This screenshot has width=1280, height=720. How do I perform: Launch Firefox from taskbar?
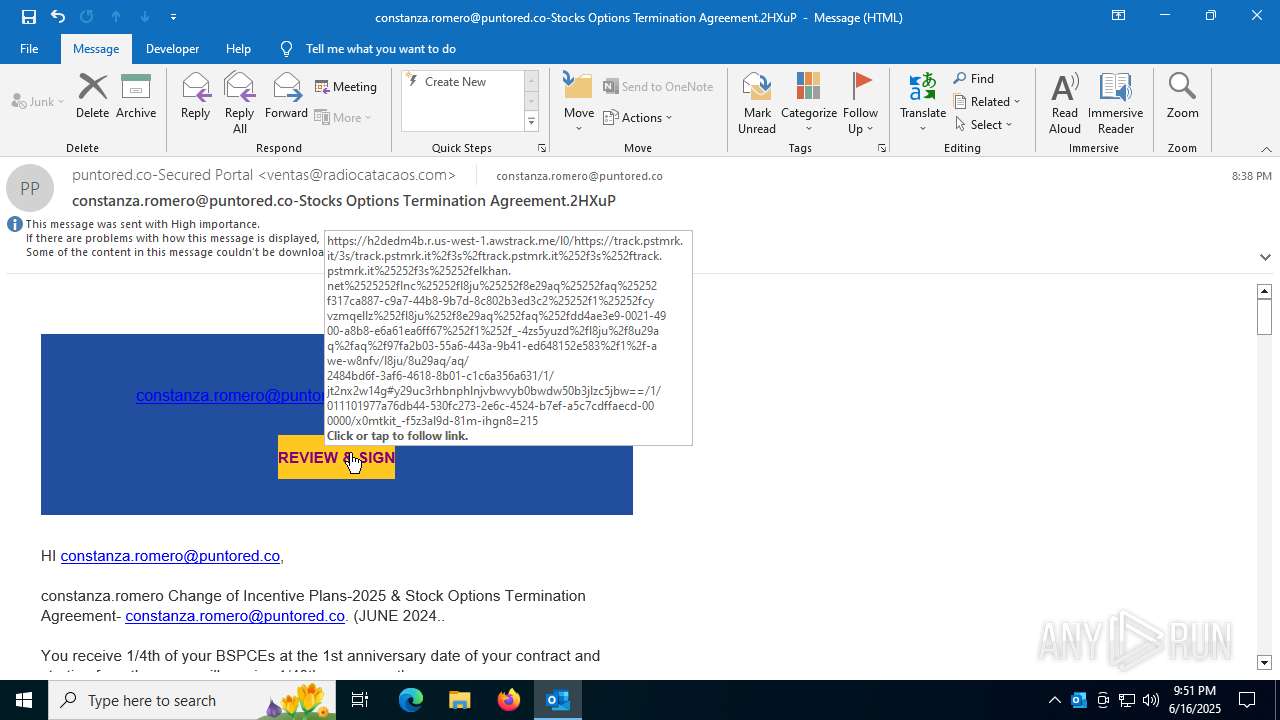click(509, 700)
